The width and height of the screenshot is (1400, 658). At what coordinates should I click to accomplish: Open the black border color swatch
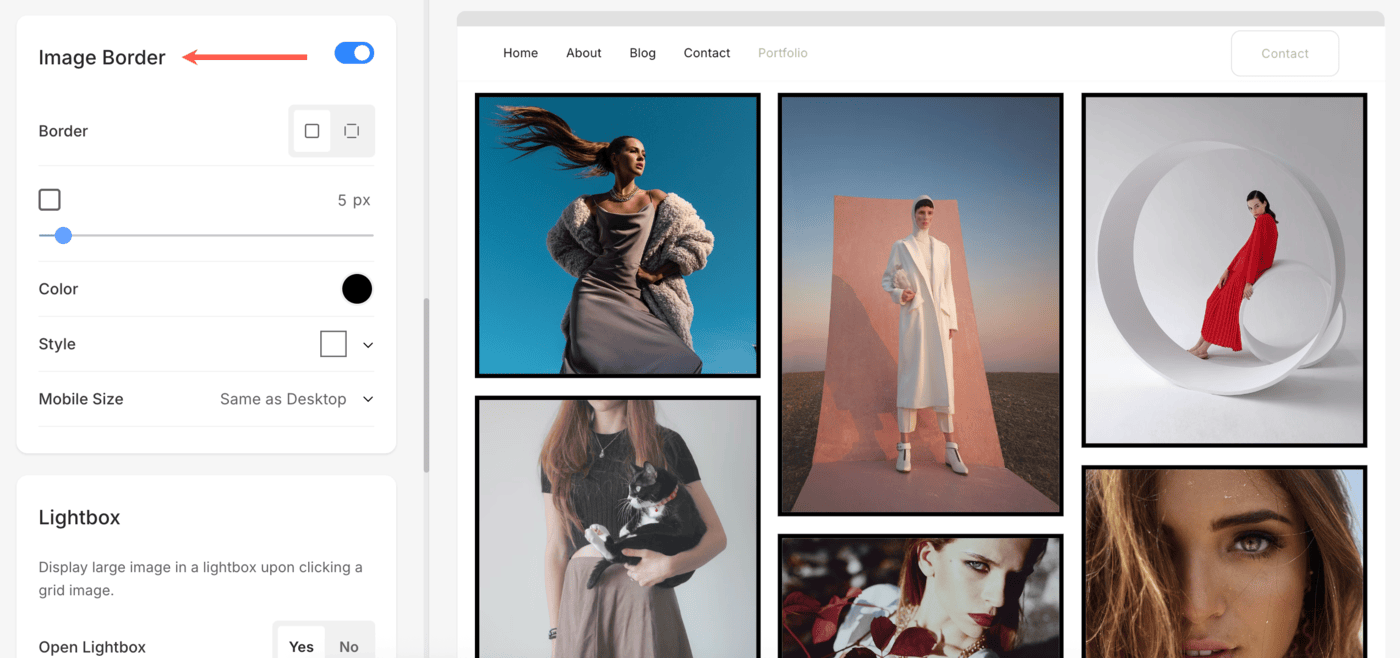point(357,289)
